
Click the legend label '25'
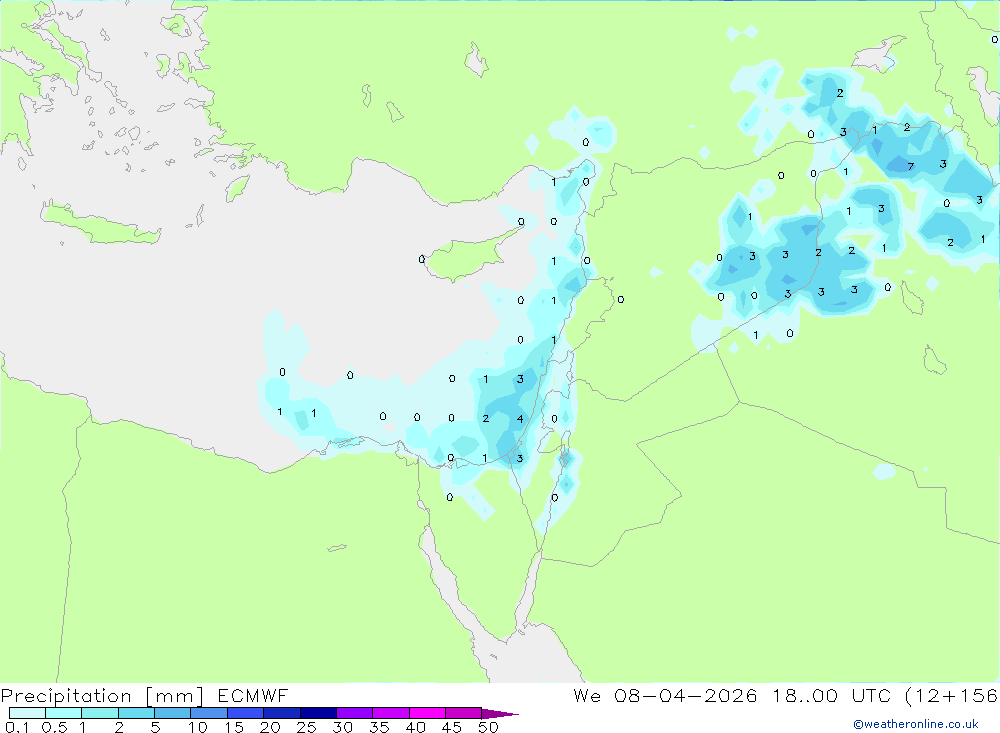point(307,727)
